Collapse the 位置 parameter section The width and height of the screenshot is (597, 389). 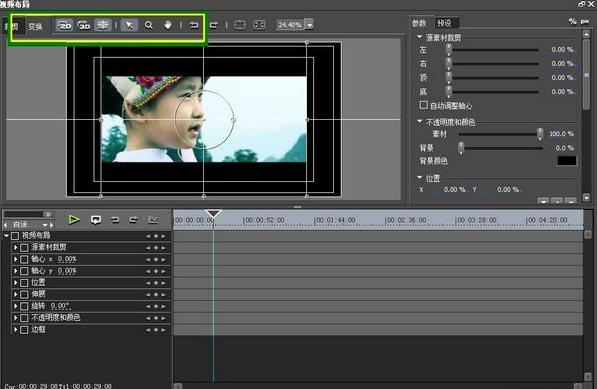[420, 177]
